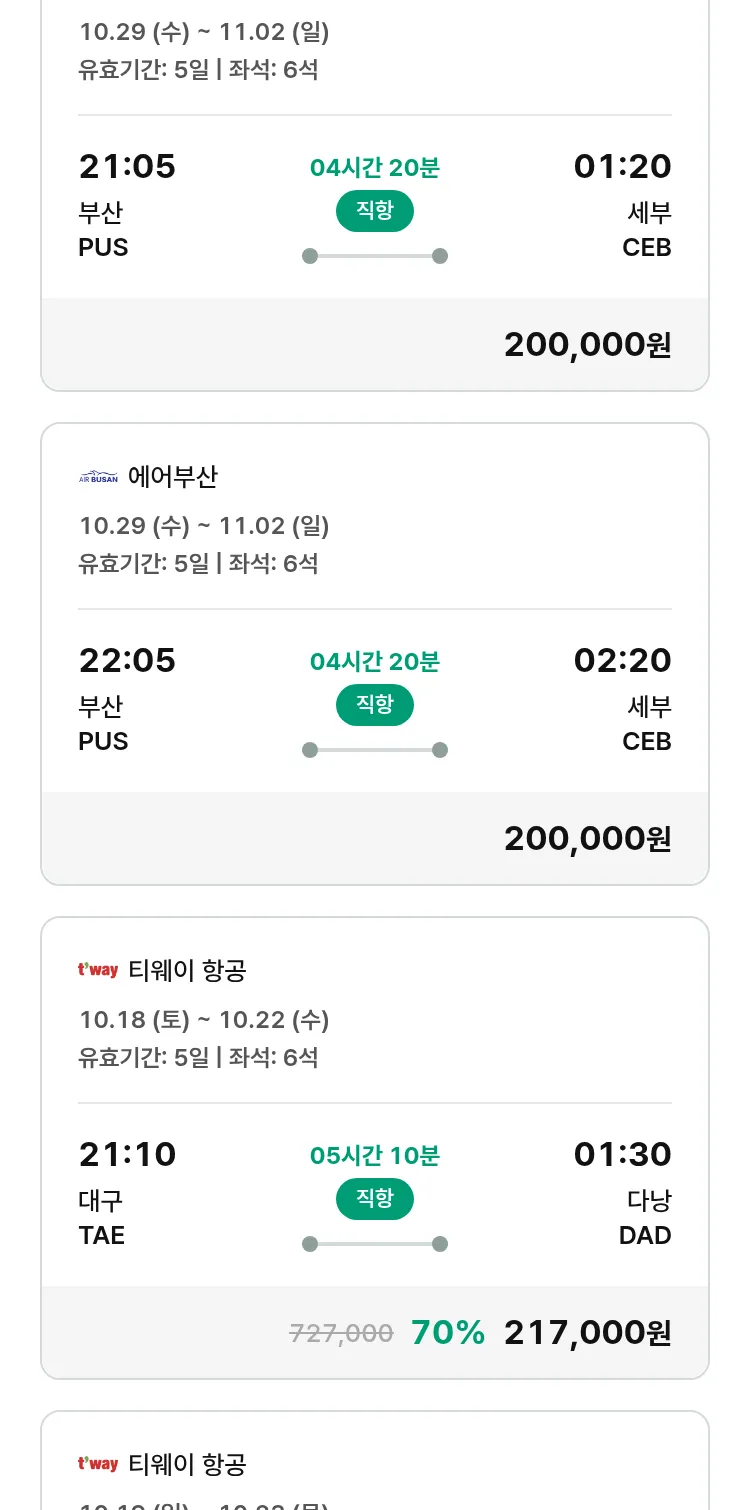Select the 티웨이 항공 name on the Da Nang card

(x=188, y=970)
